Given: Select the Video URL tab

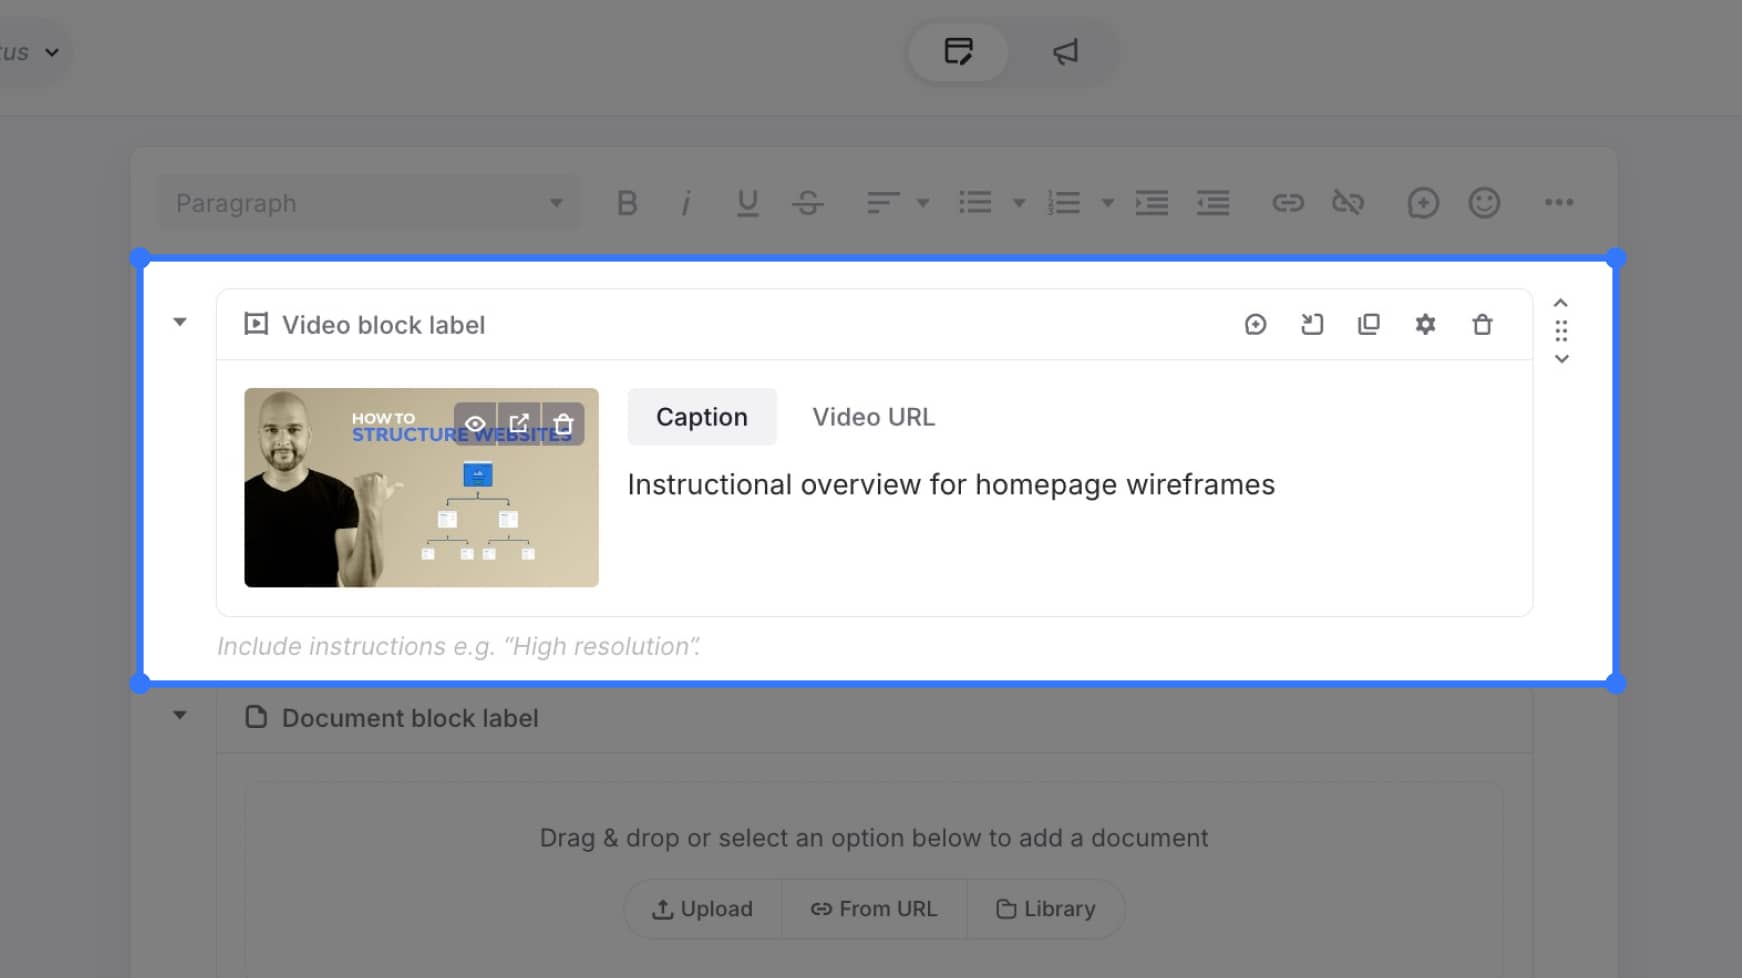Looking at the screenshot, I should tap(873, 417).
